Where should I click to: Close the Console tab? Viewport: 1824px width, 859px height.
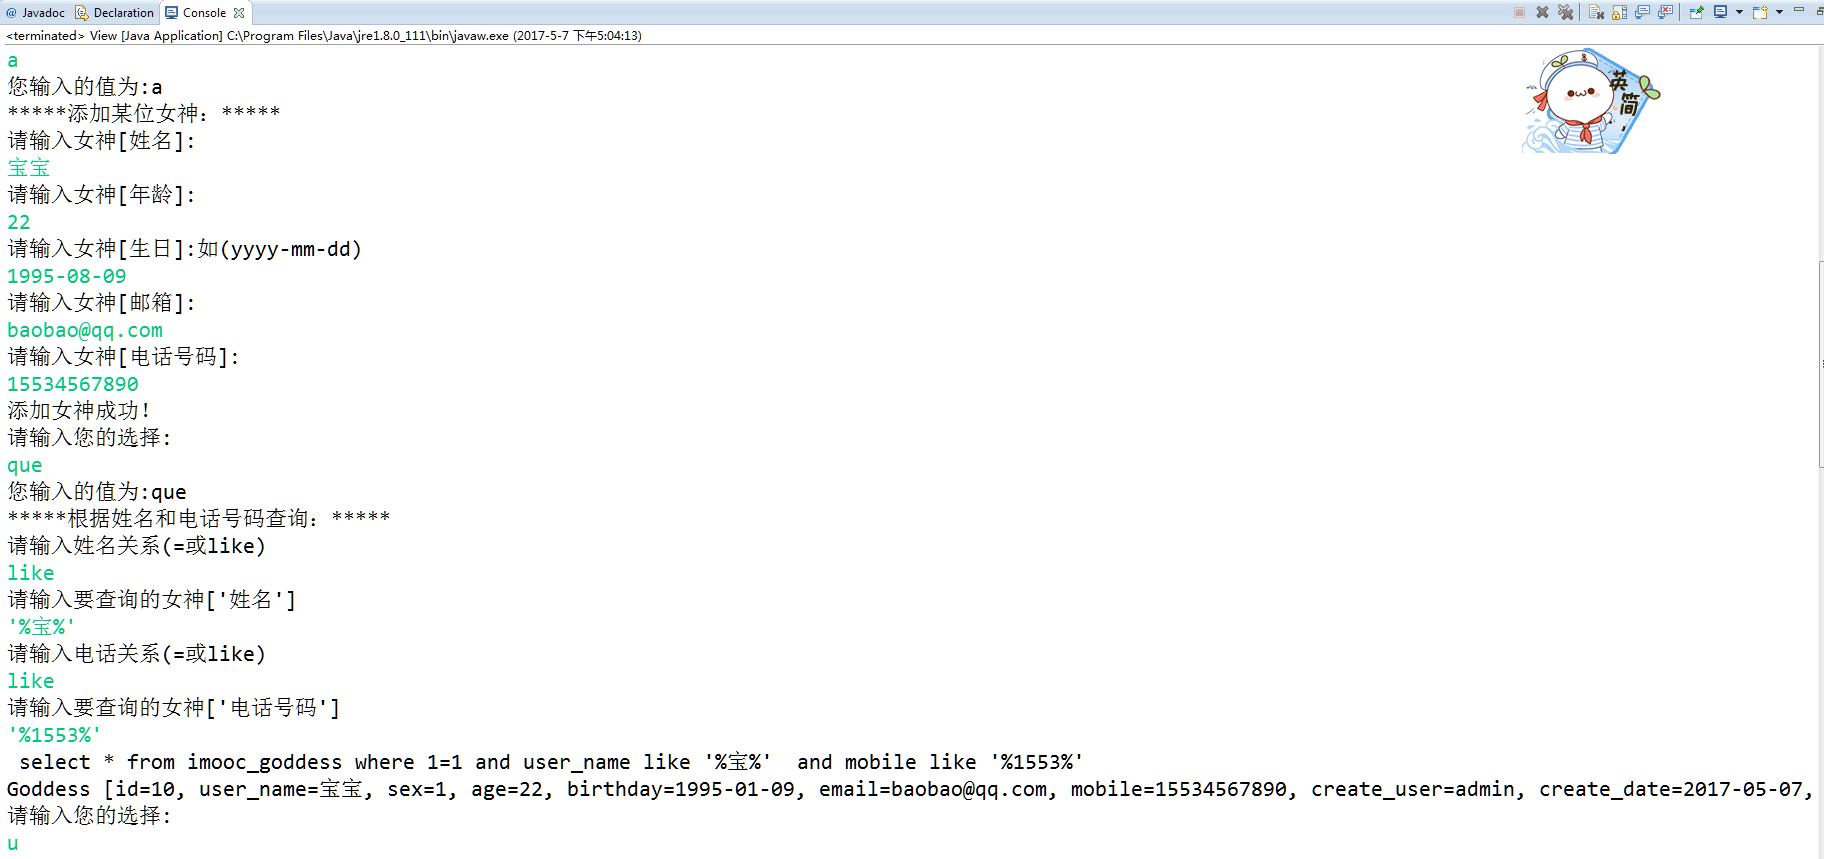[x=239, y=13]
